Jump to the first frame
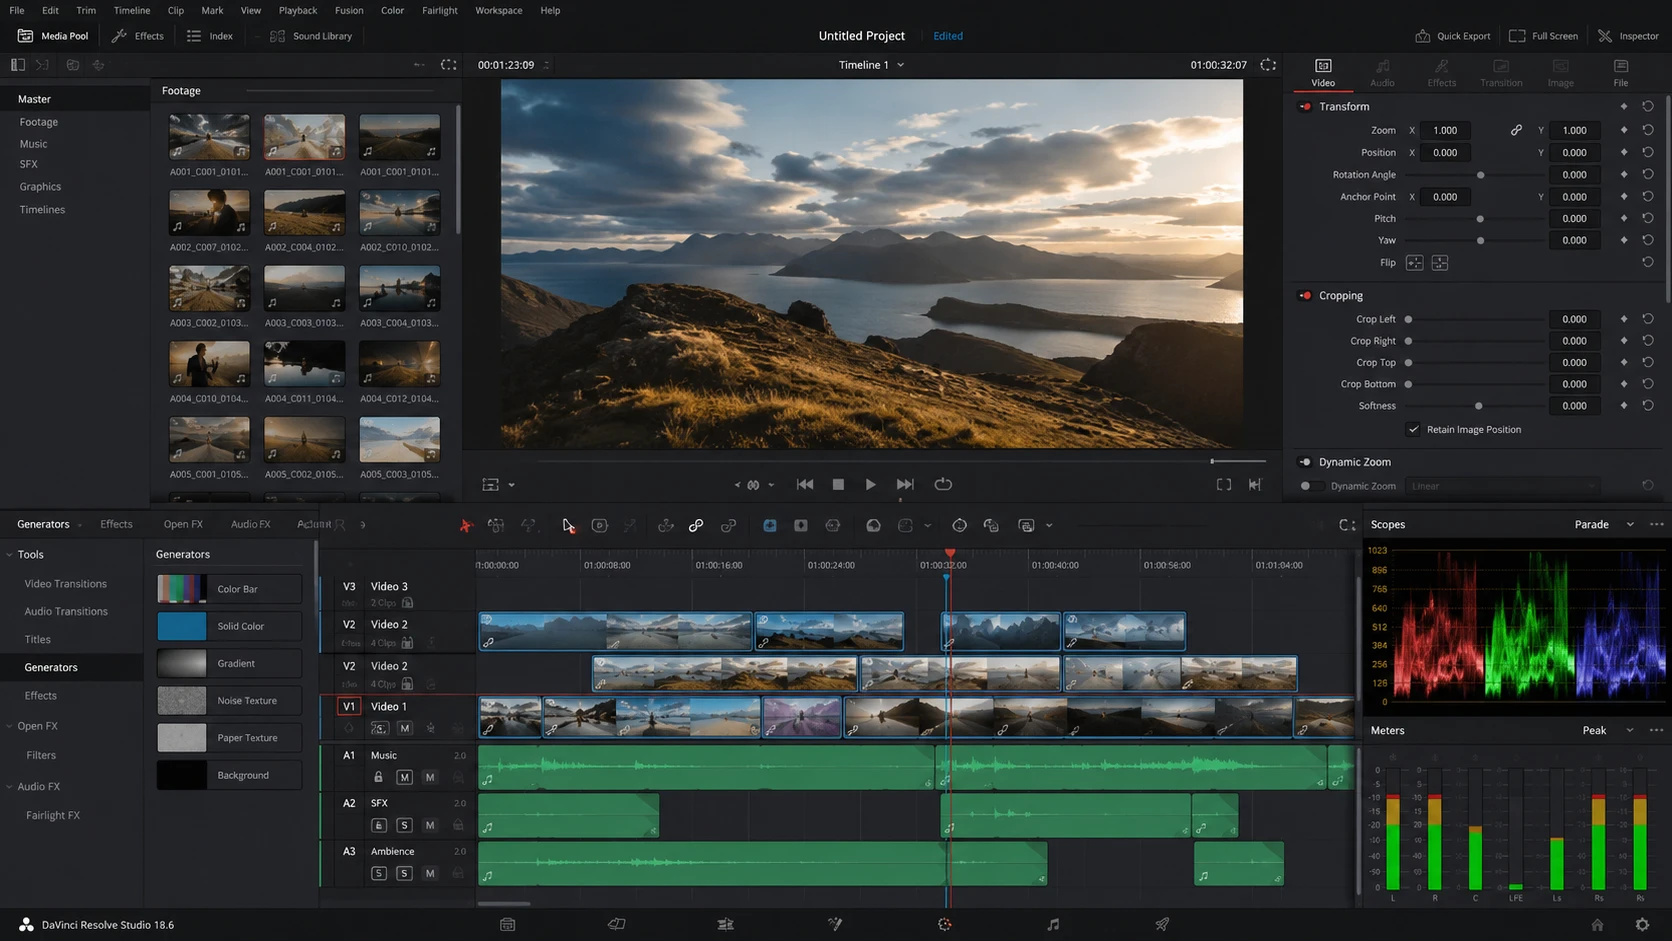 (x=805, y=485)
